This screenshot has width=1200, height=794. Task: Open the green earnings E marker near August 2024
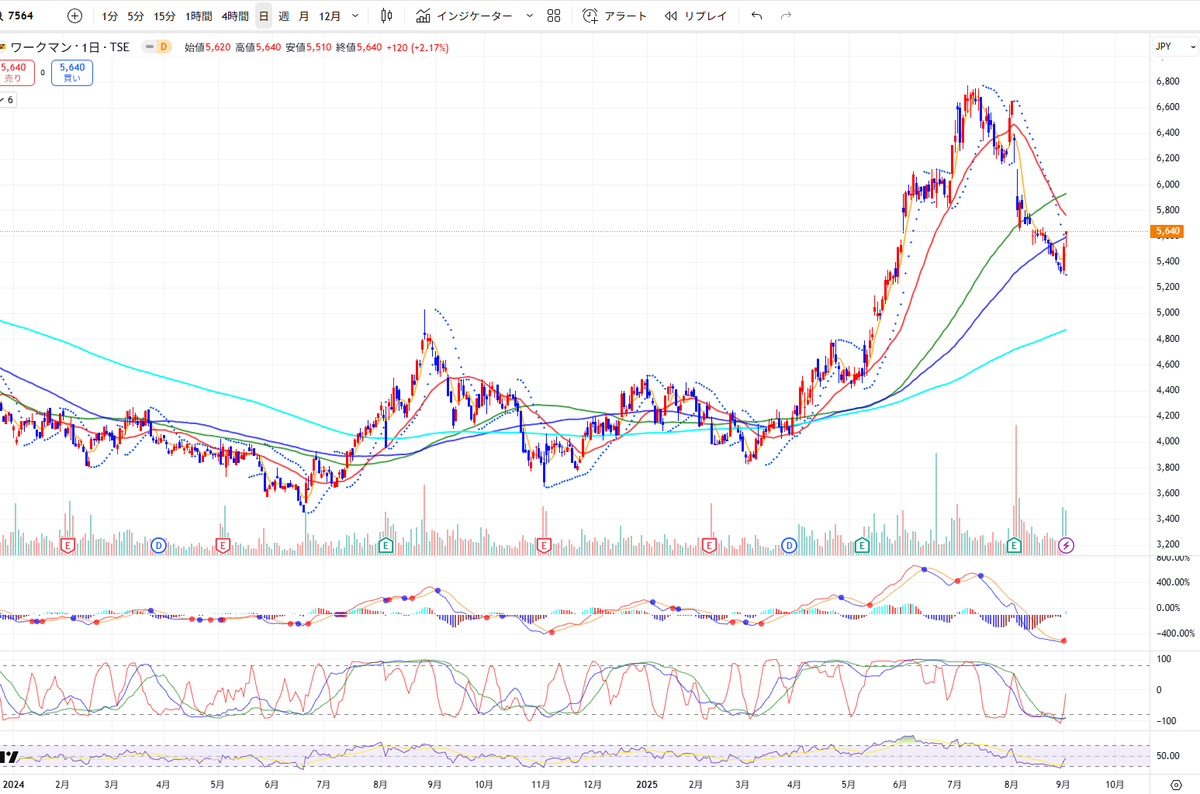(386, 545)
